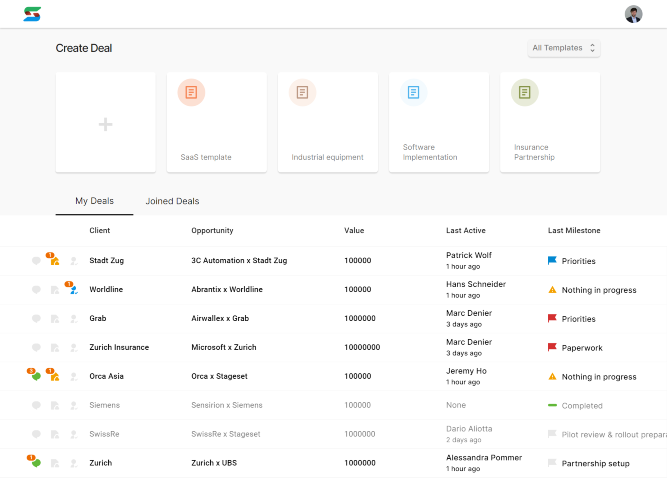Open chat bubble icon for Orca Asia
667x500 pixels.
pyautogui.click(x=34, y=374)
